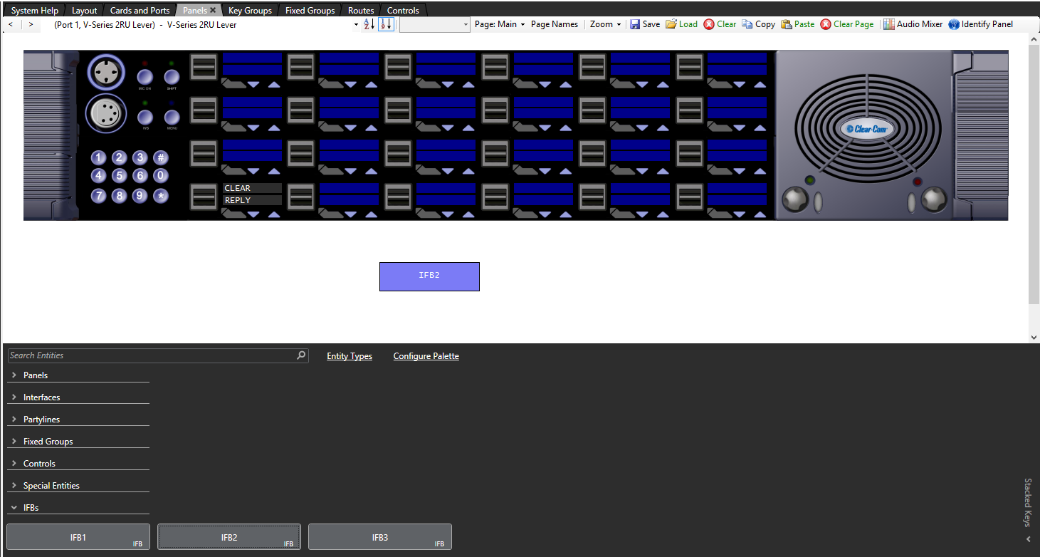Collapse the IFBs category

(14, 508)
